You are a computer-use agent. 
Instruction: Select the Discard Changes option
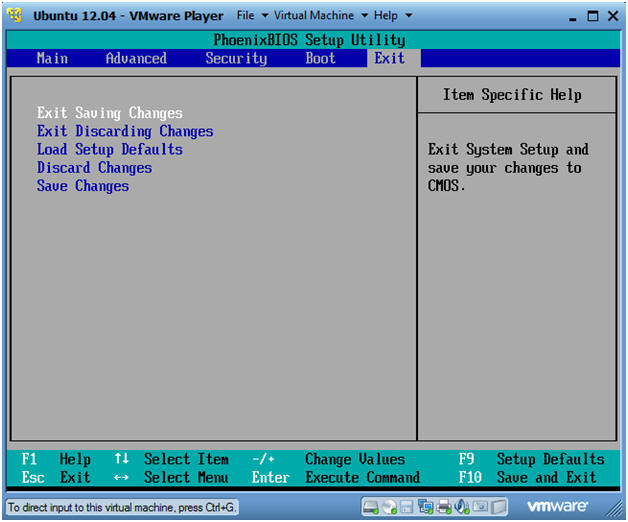[95, 168]
